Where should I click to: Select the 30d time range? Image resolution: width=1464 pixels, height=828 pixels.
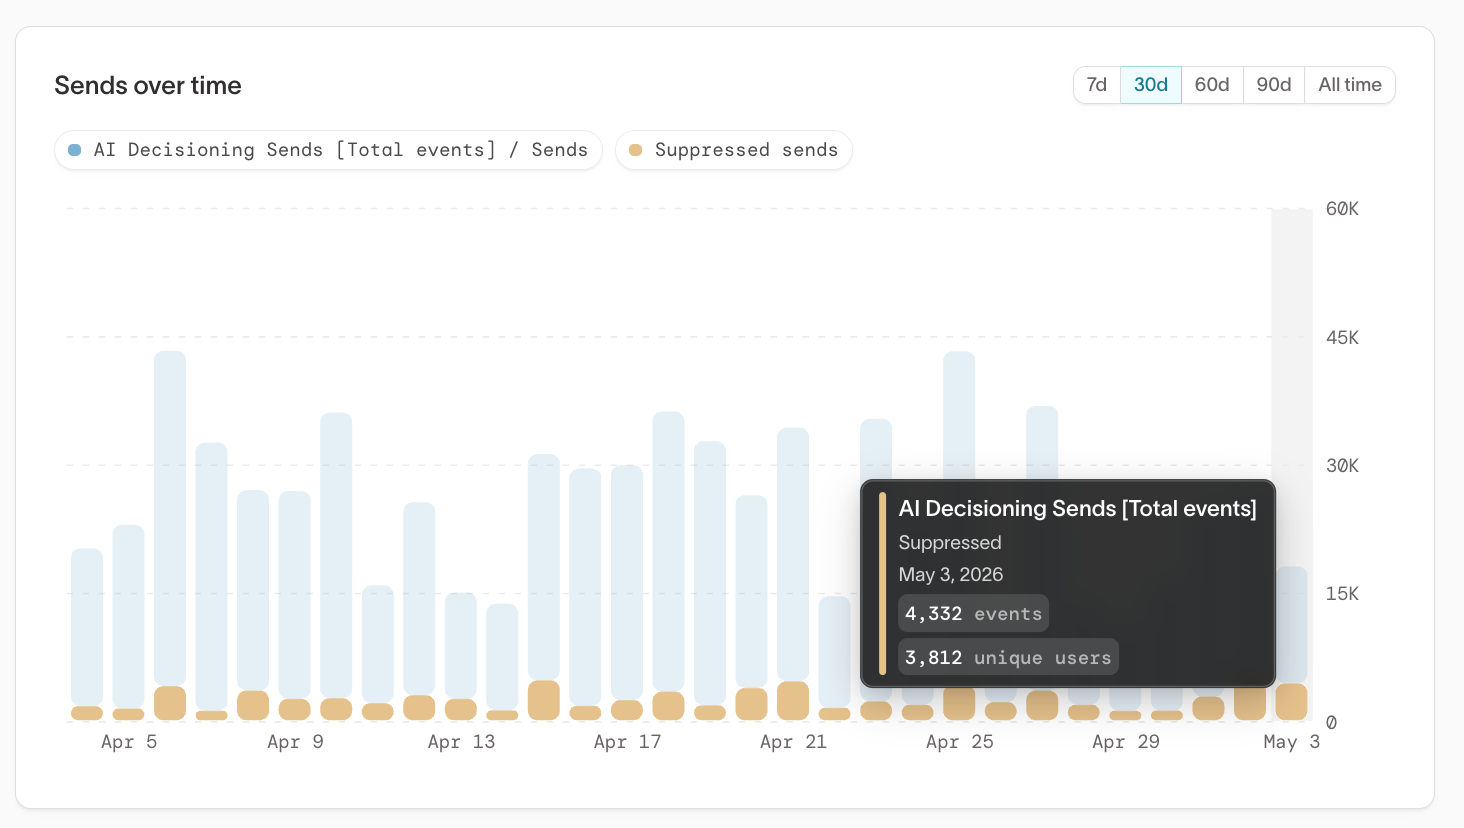click(1151, 85)
